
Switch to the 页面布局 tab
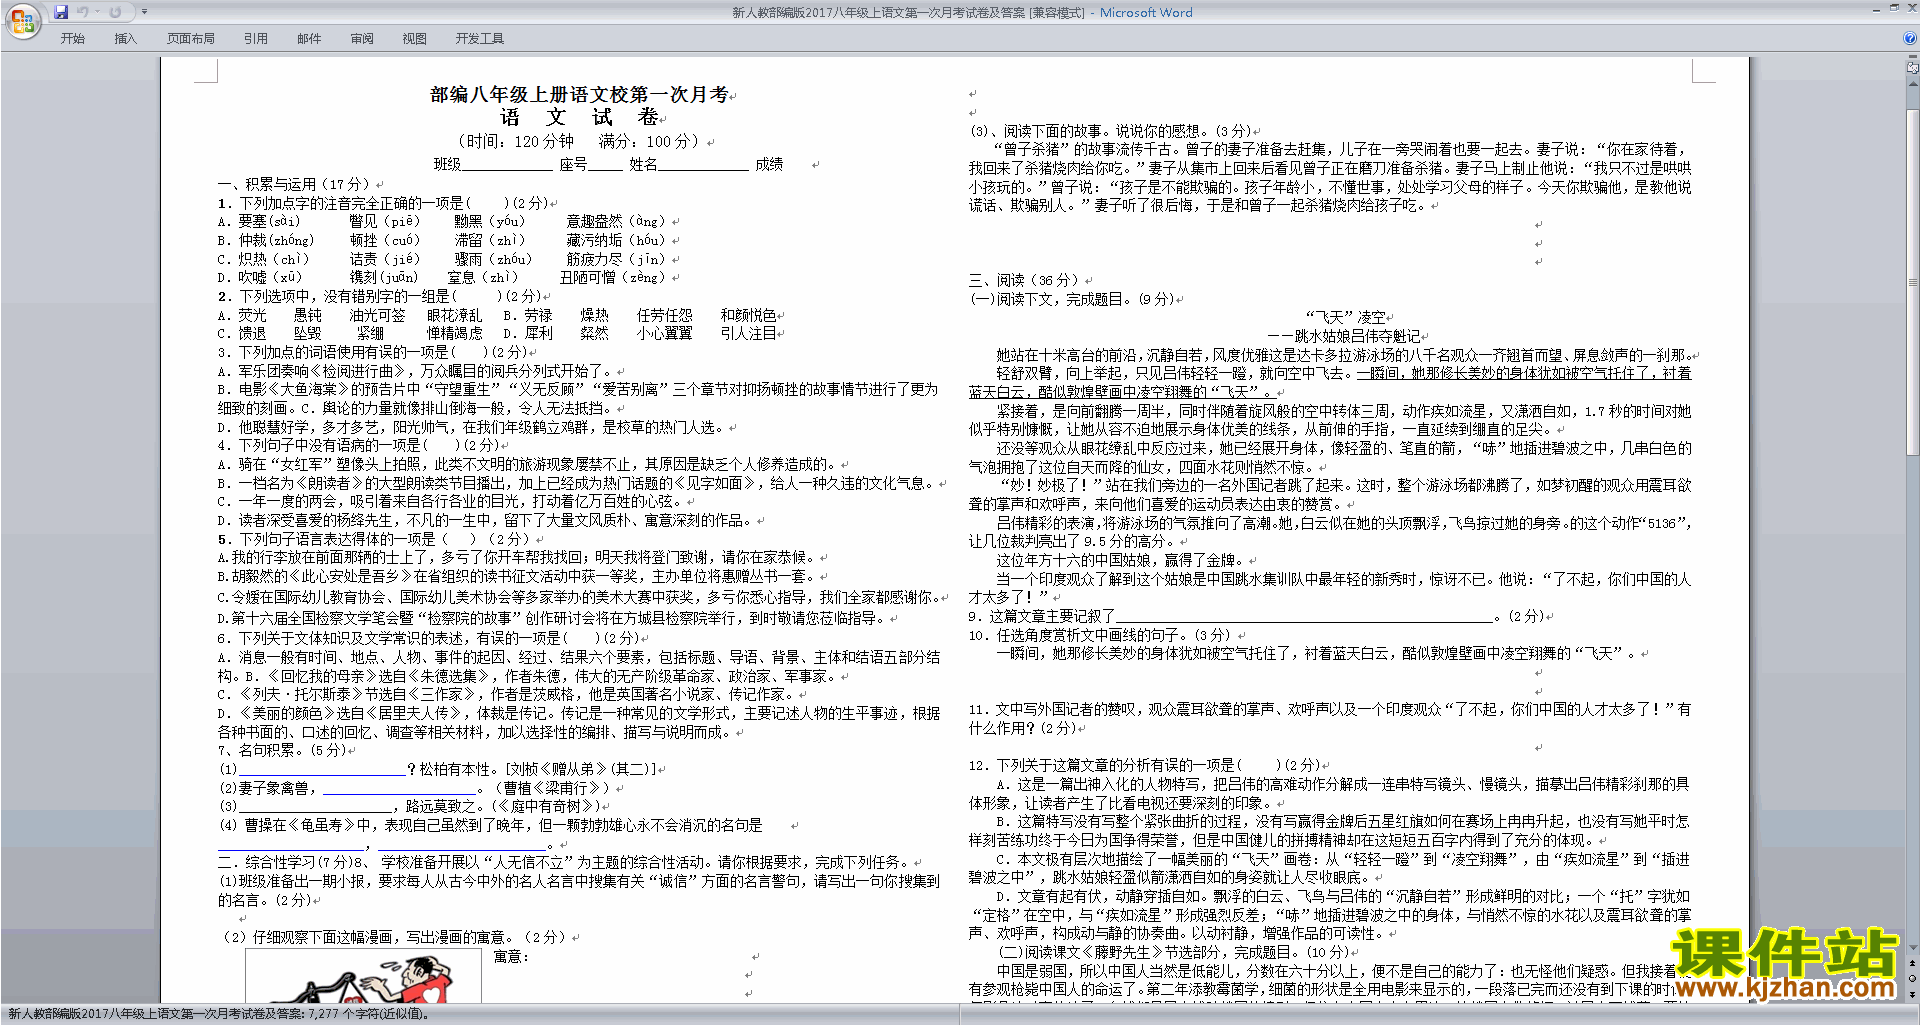(191, 39)
